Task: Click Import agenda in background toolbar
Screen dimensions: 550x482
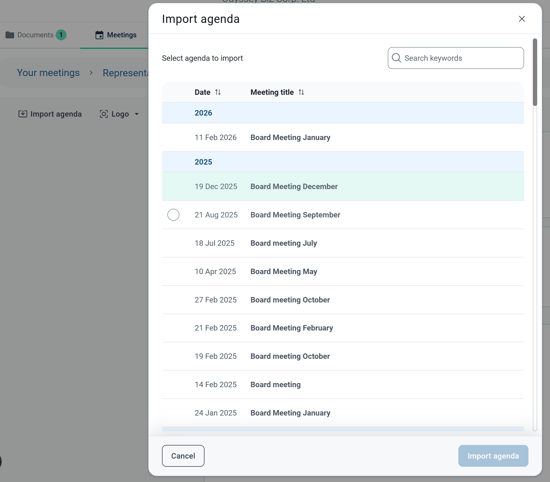Action: pyautogui.click(x=50, y=114)
